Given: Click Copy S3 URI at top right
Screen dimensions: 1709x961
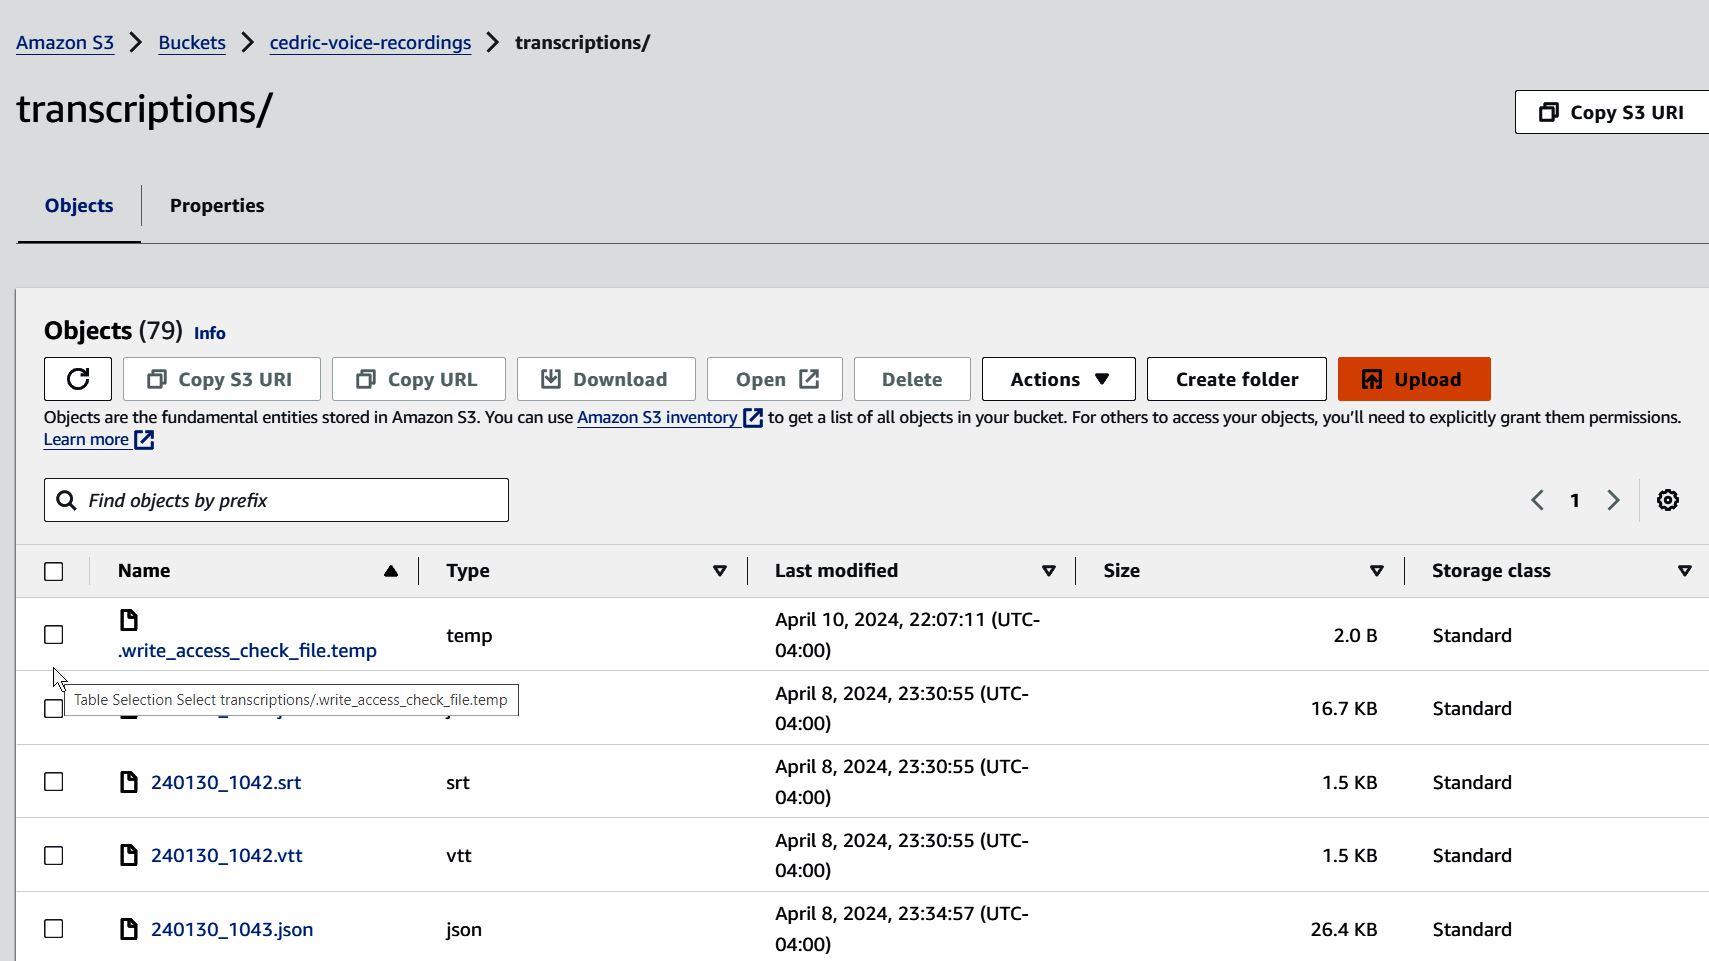Looking at the screenshot, I should coord(1611,112).
